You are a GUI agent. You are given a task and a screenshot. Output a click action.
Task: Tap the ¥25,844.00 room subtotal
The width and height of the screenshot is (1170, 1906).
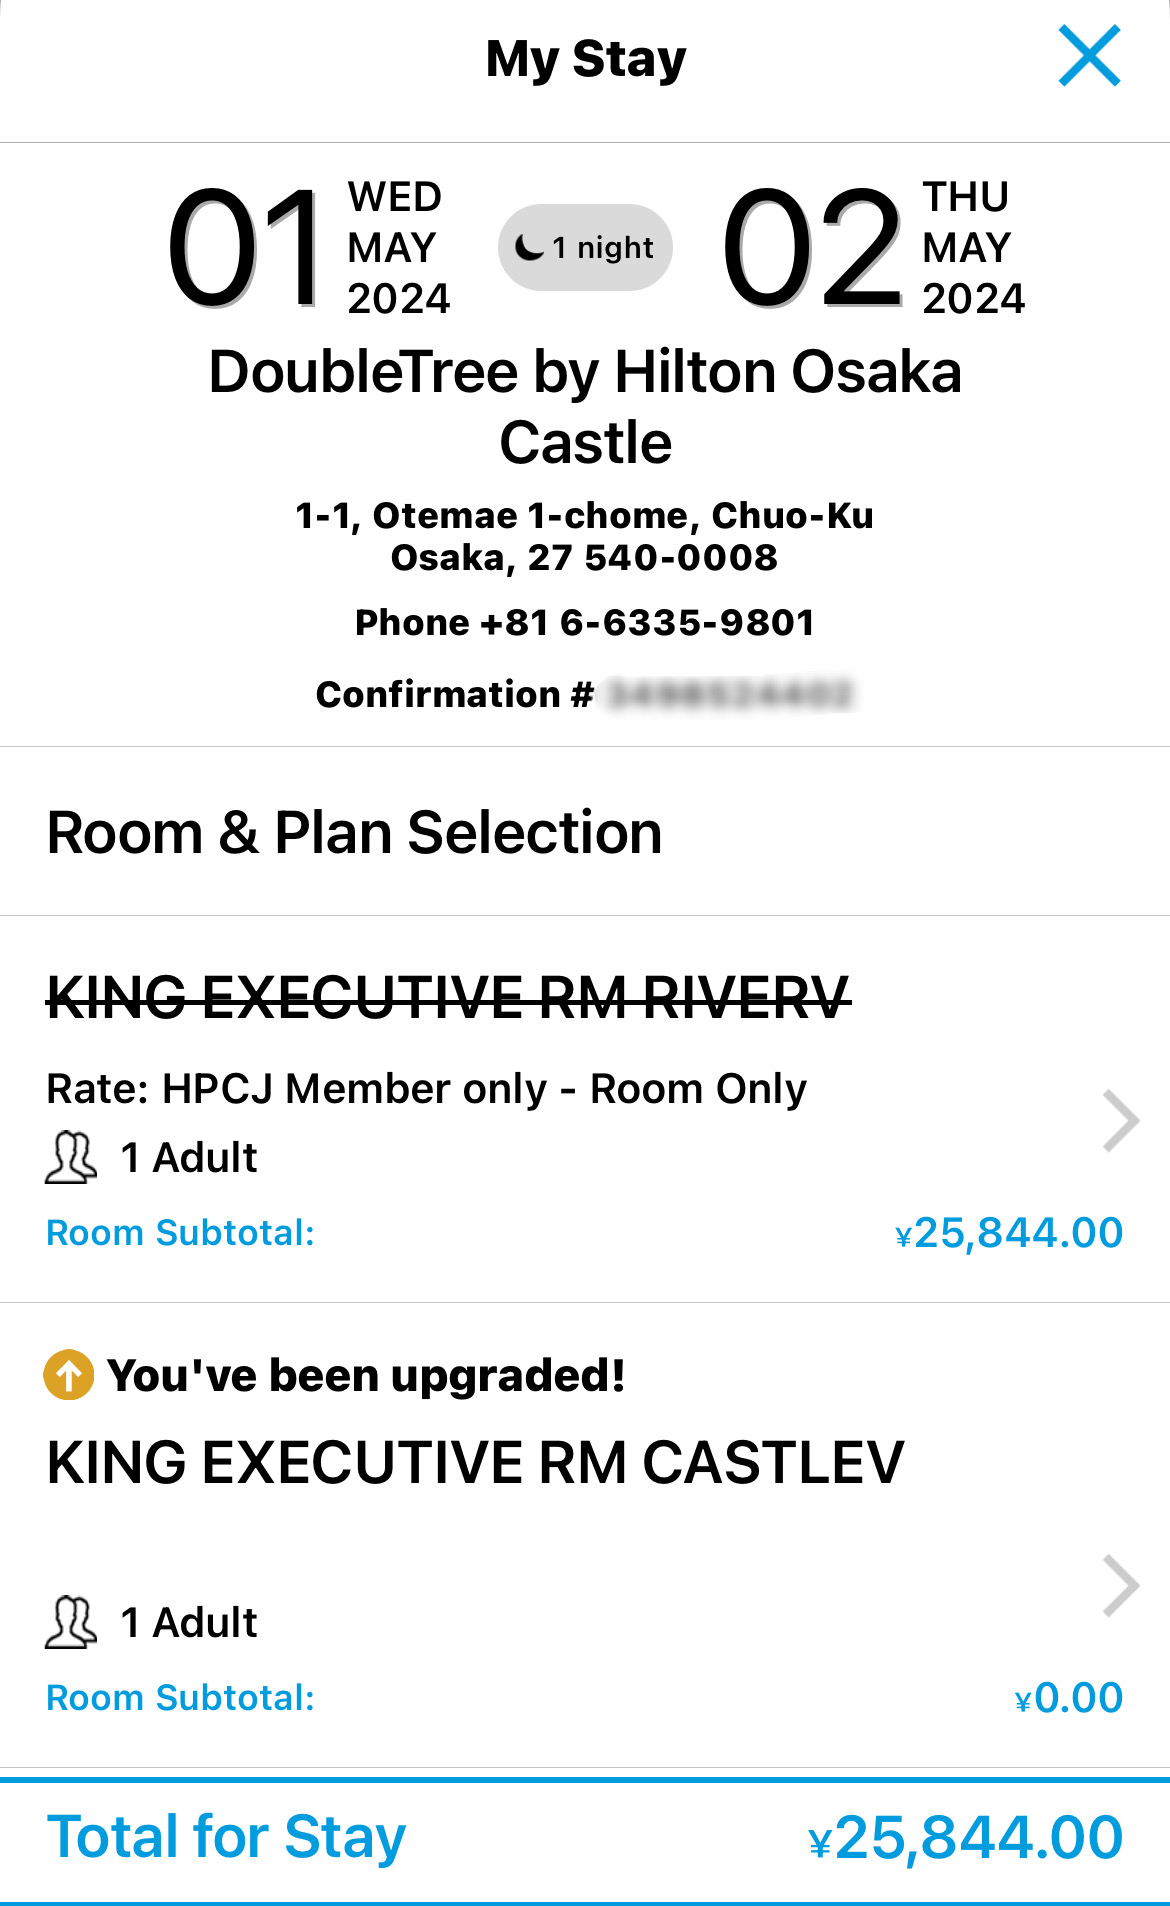[1008, 1233]
